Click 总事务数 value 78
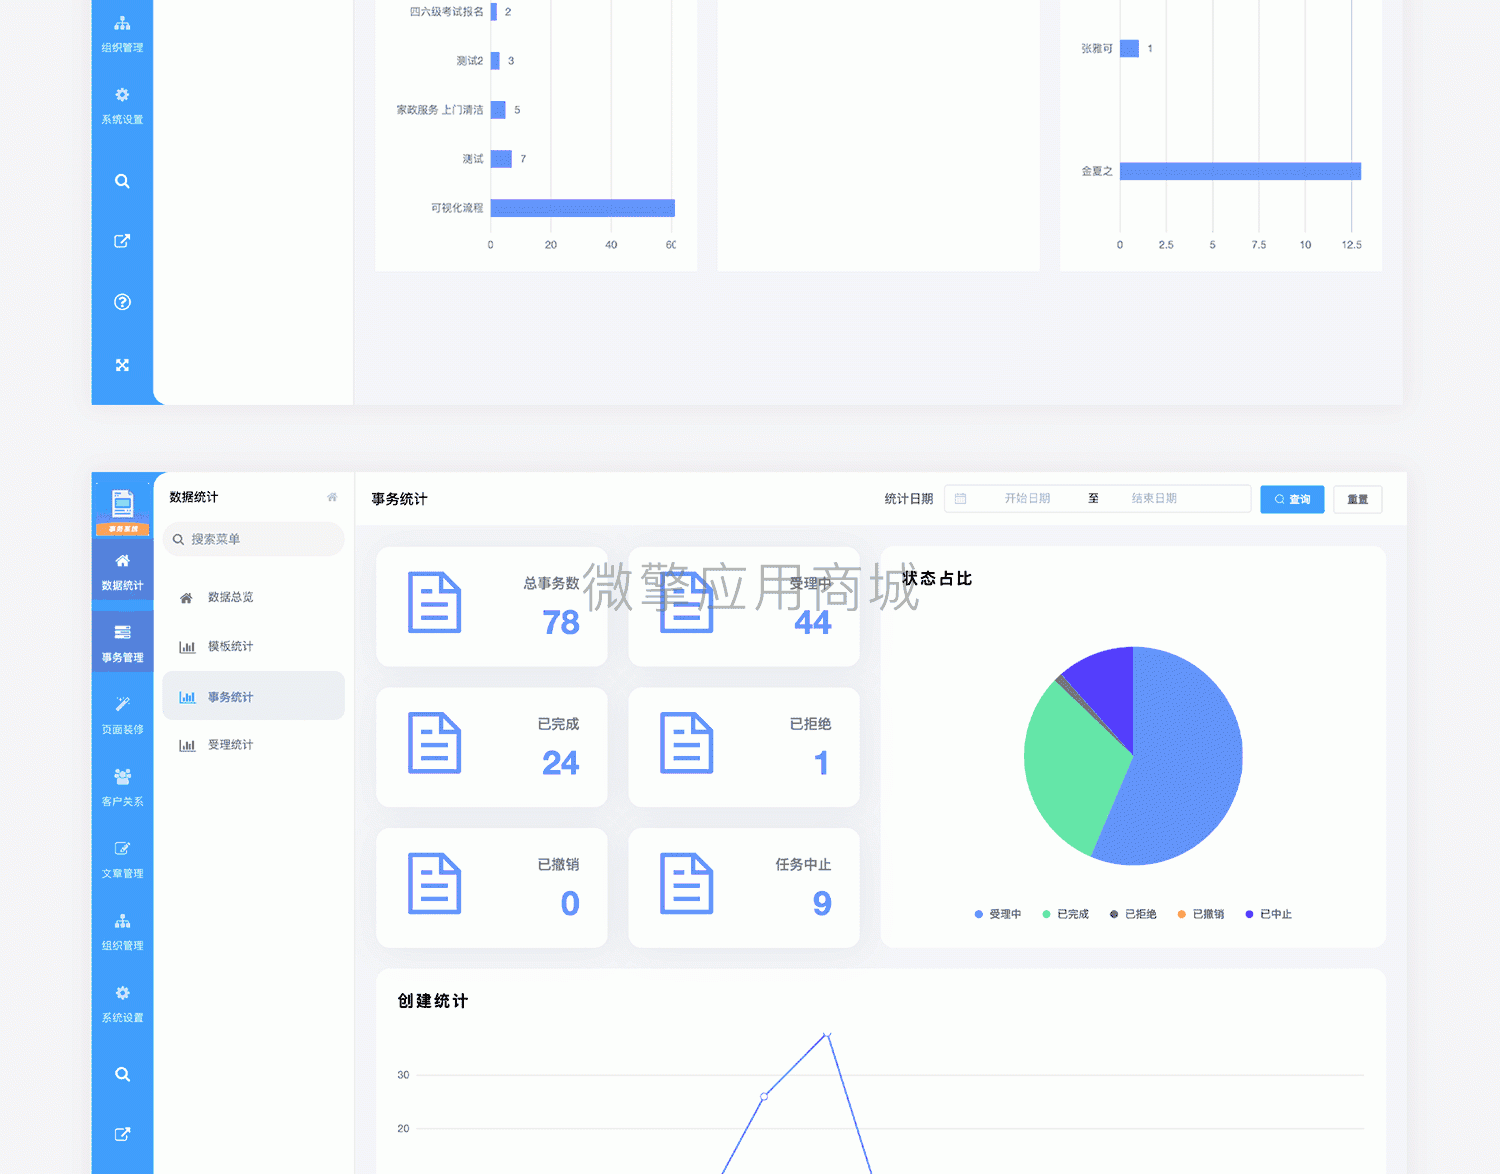The width and height of the screenshot is (1500, 1174). point(561,622)
